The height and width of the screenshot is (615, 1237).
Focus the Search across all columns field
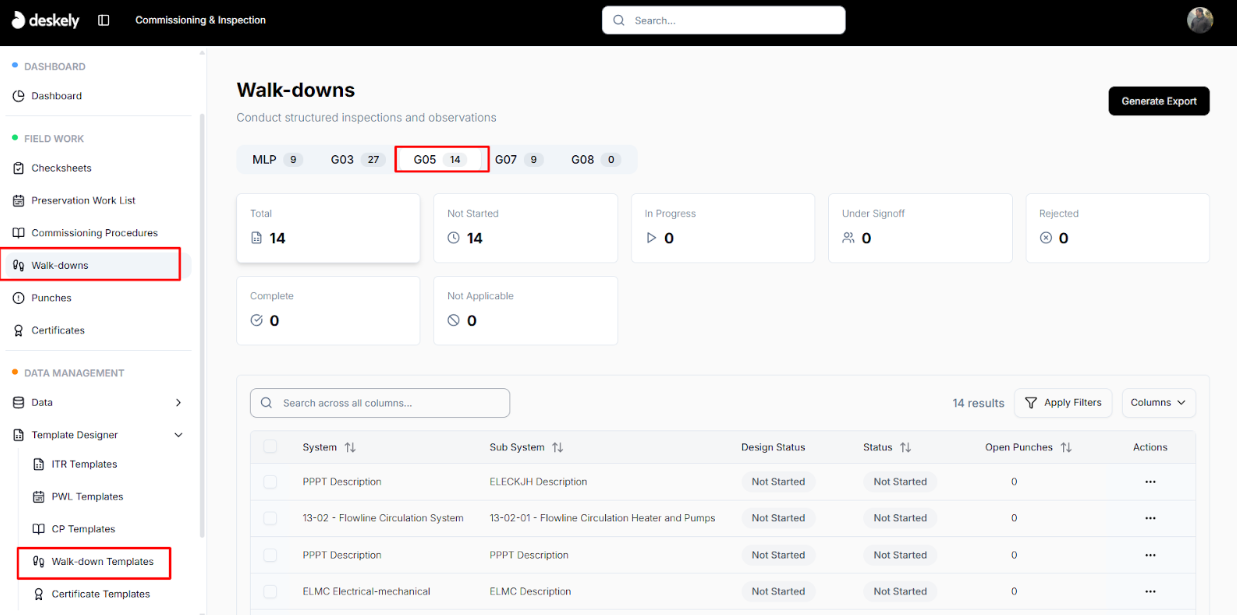380,403
